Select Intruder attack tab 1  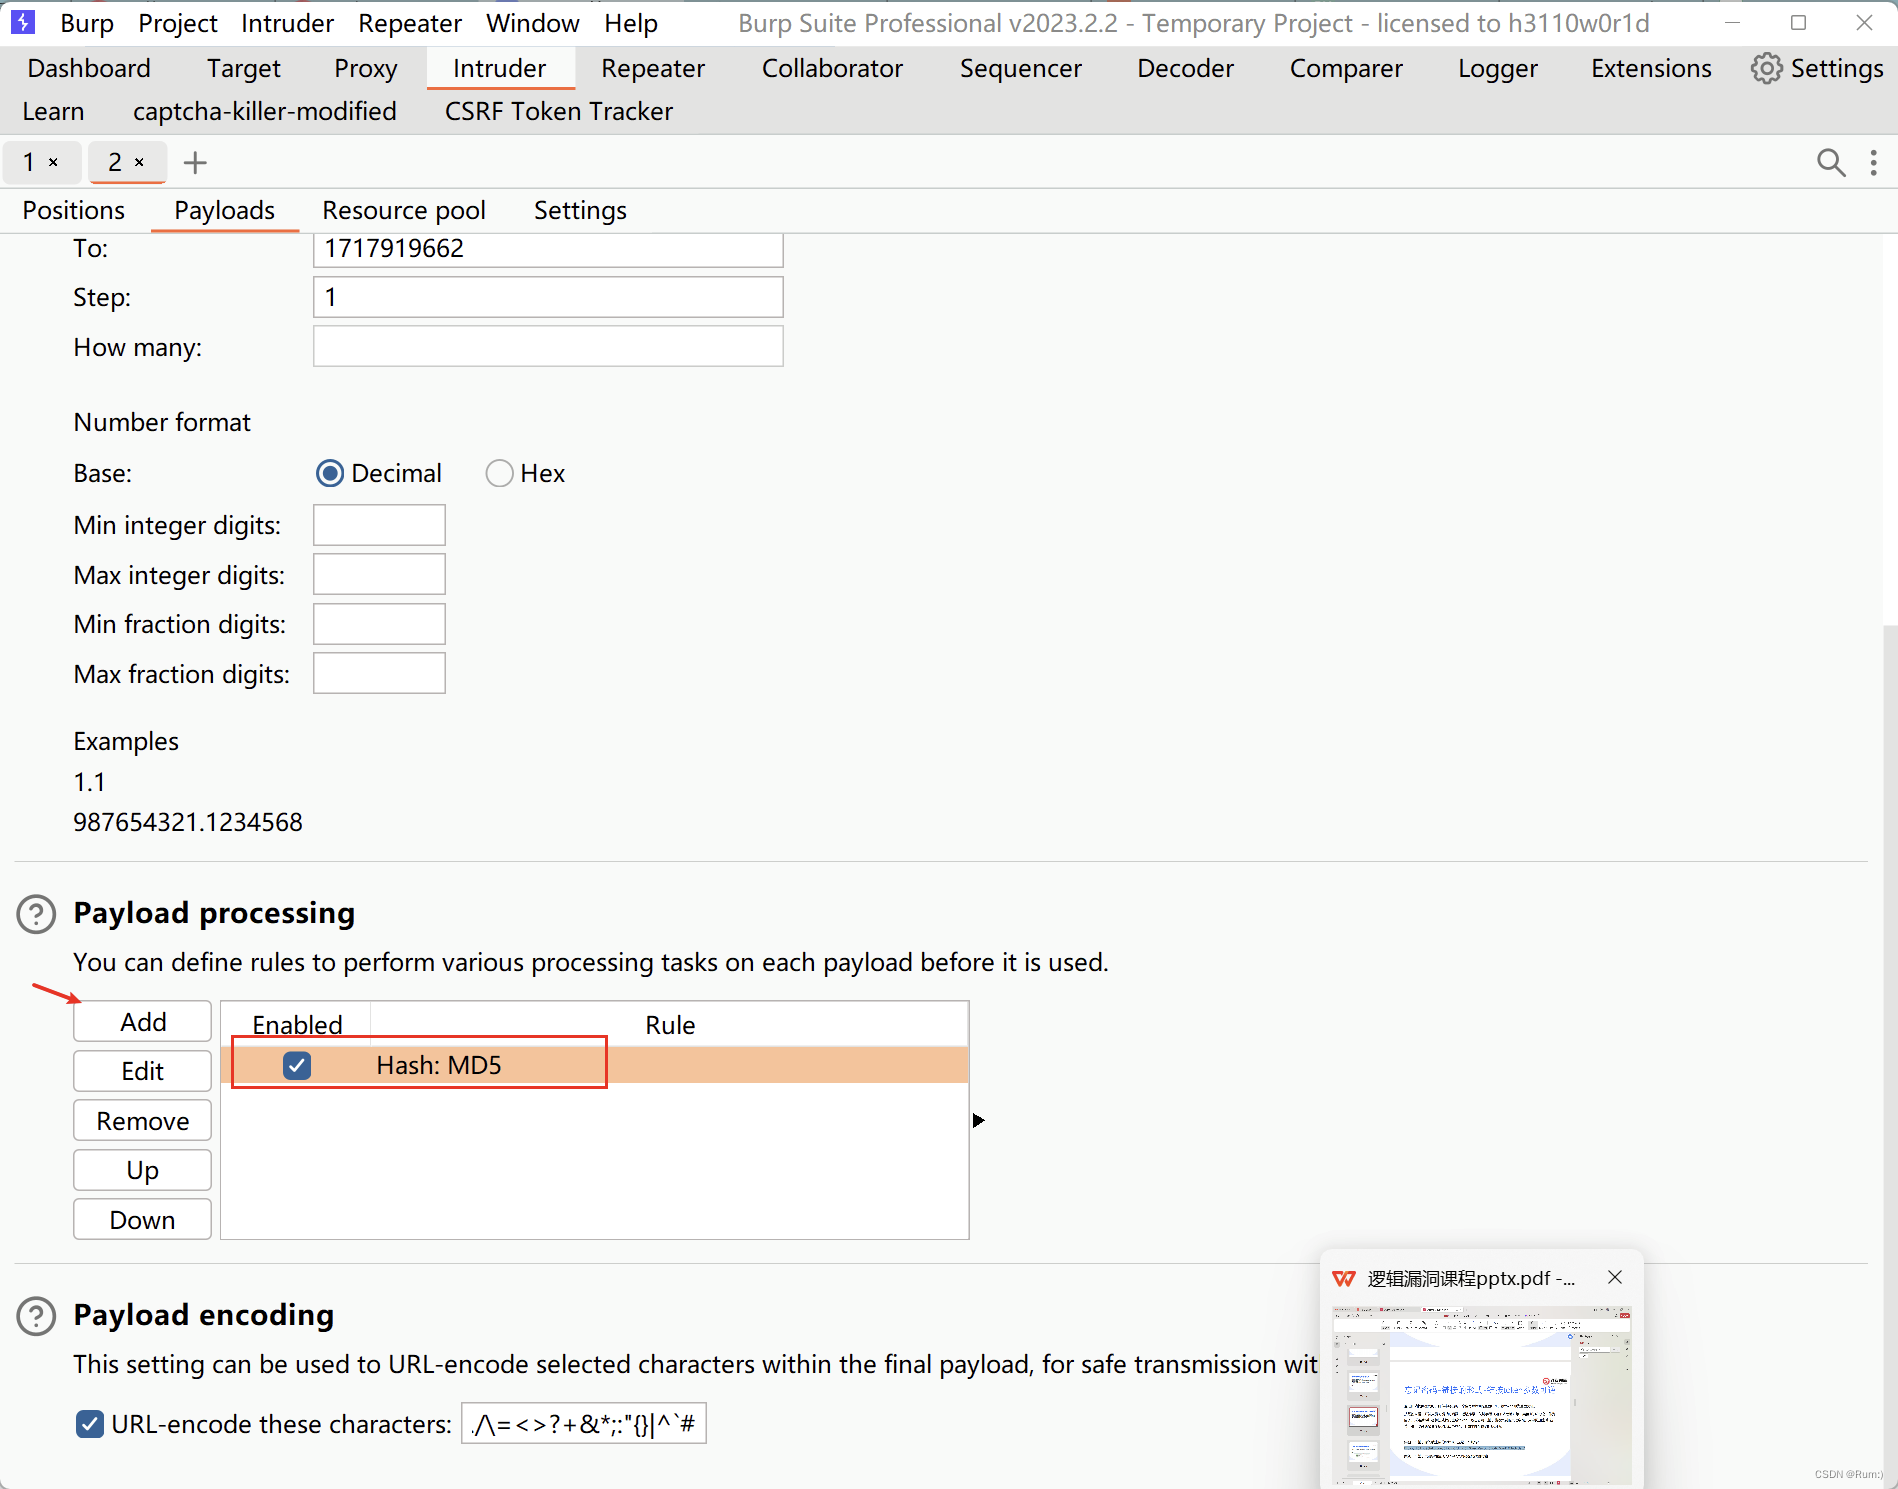[29, 162]
